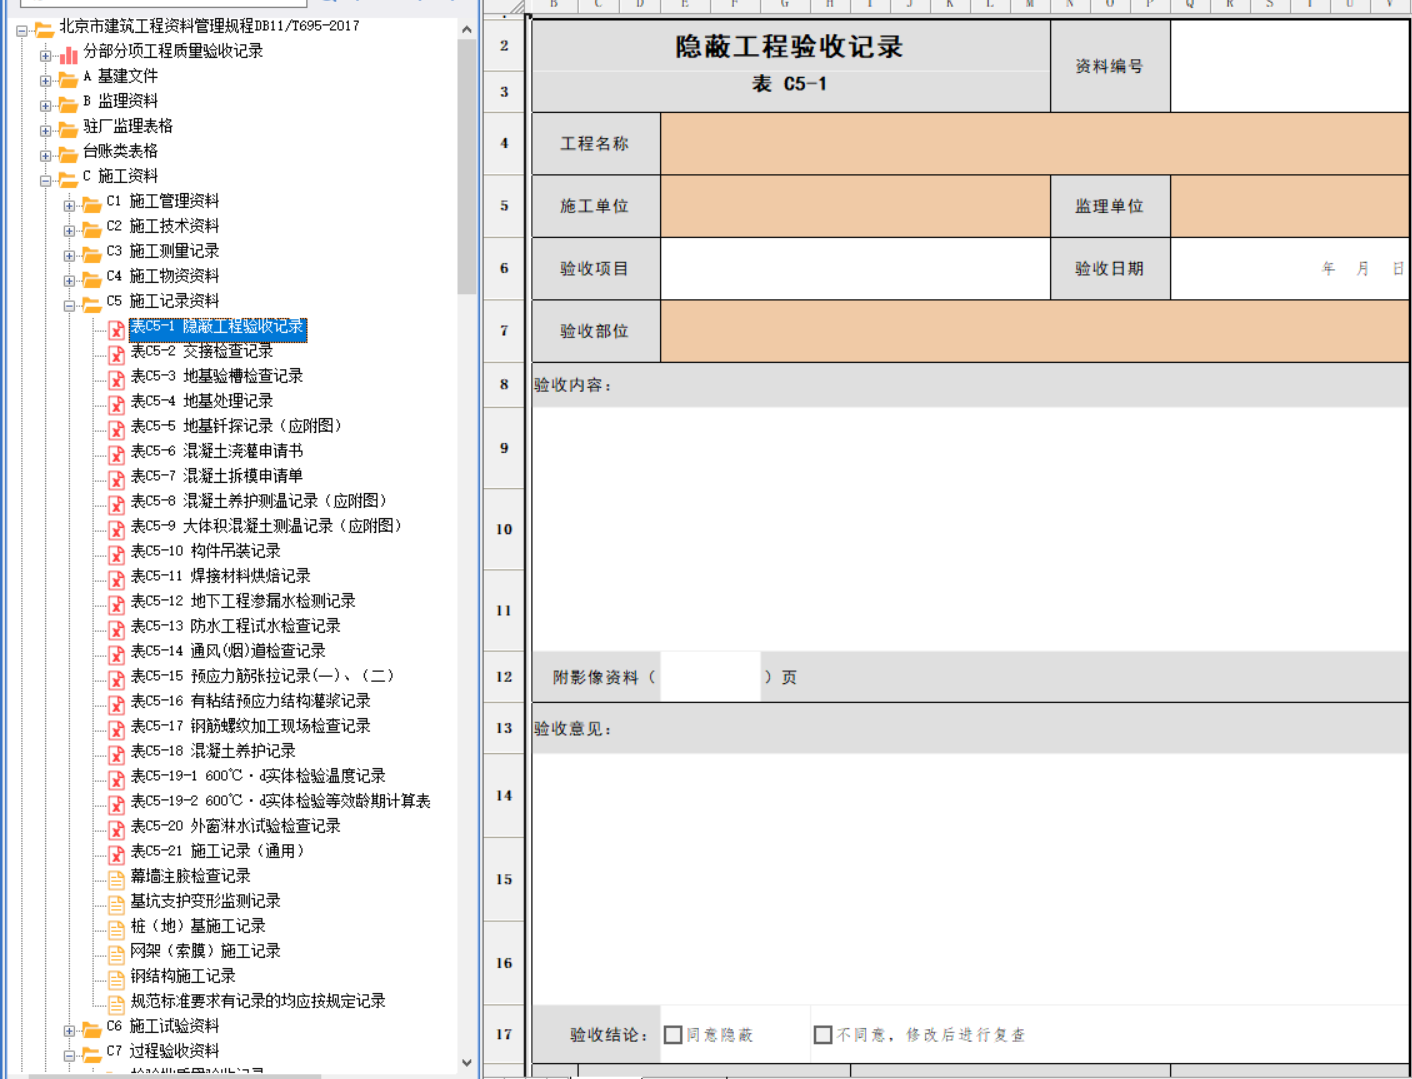Image resolution: width=1412 pixels, height=1079 pixels.
Task: Click the tree panel vertical scrollbar thumb
Action: [466, 167]
